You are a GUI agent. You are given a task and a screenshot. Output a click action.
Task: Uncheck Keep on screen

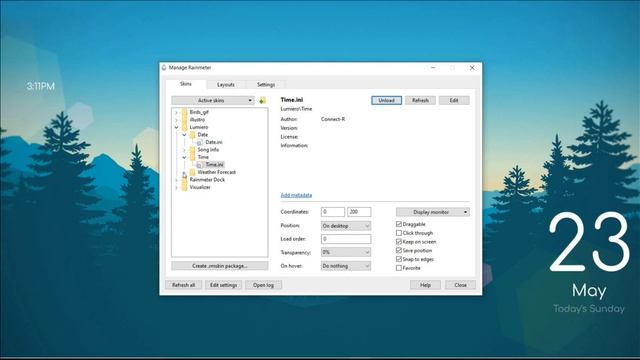[399, 242]
